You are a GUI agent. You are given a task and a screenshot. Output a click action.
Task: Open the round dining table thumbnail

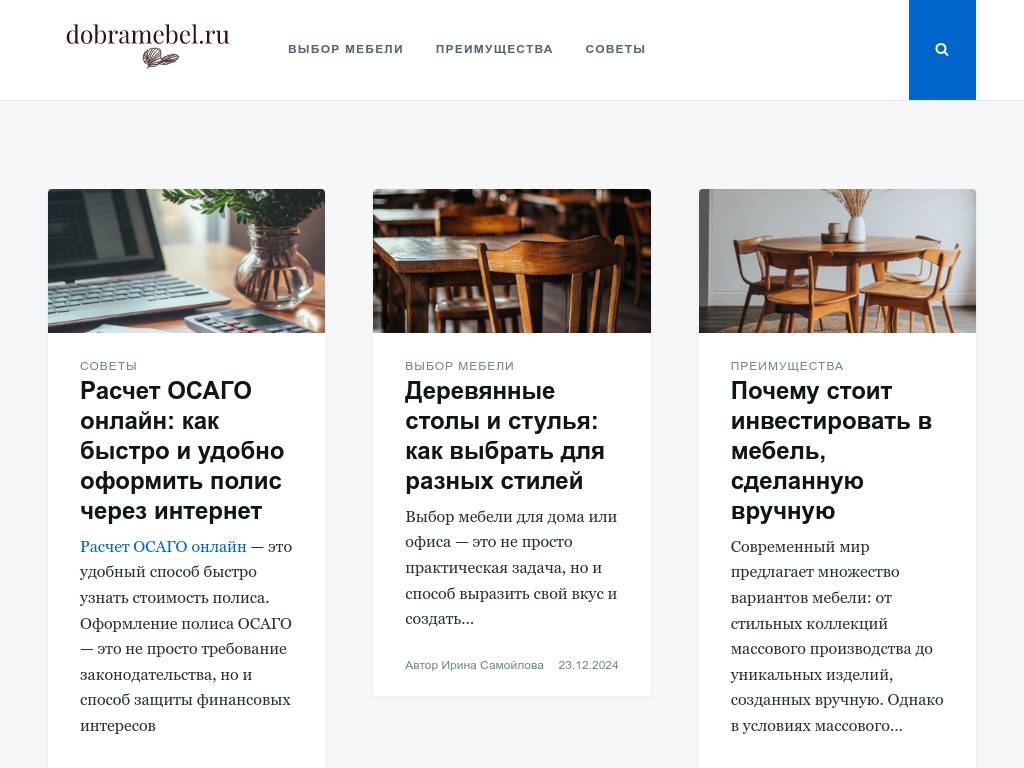tap(837, 261)
